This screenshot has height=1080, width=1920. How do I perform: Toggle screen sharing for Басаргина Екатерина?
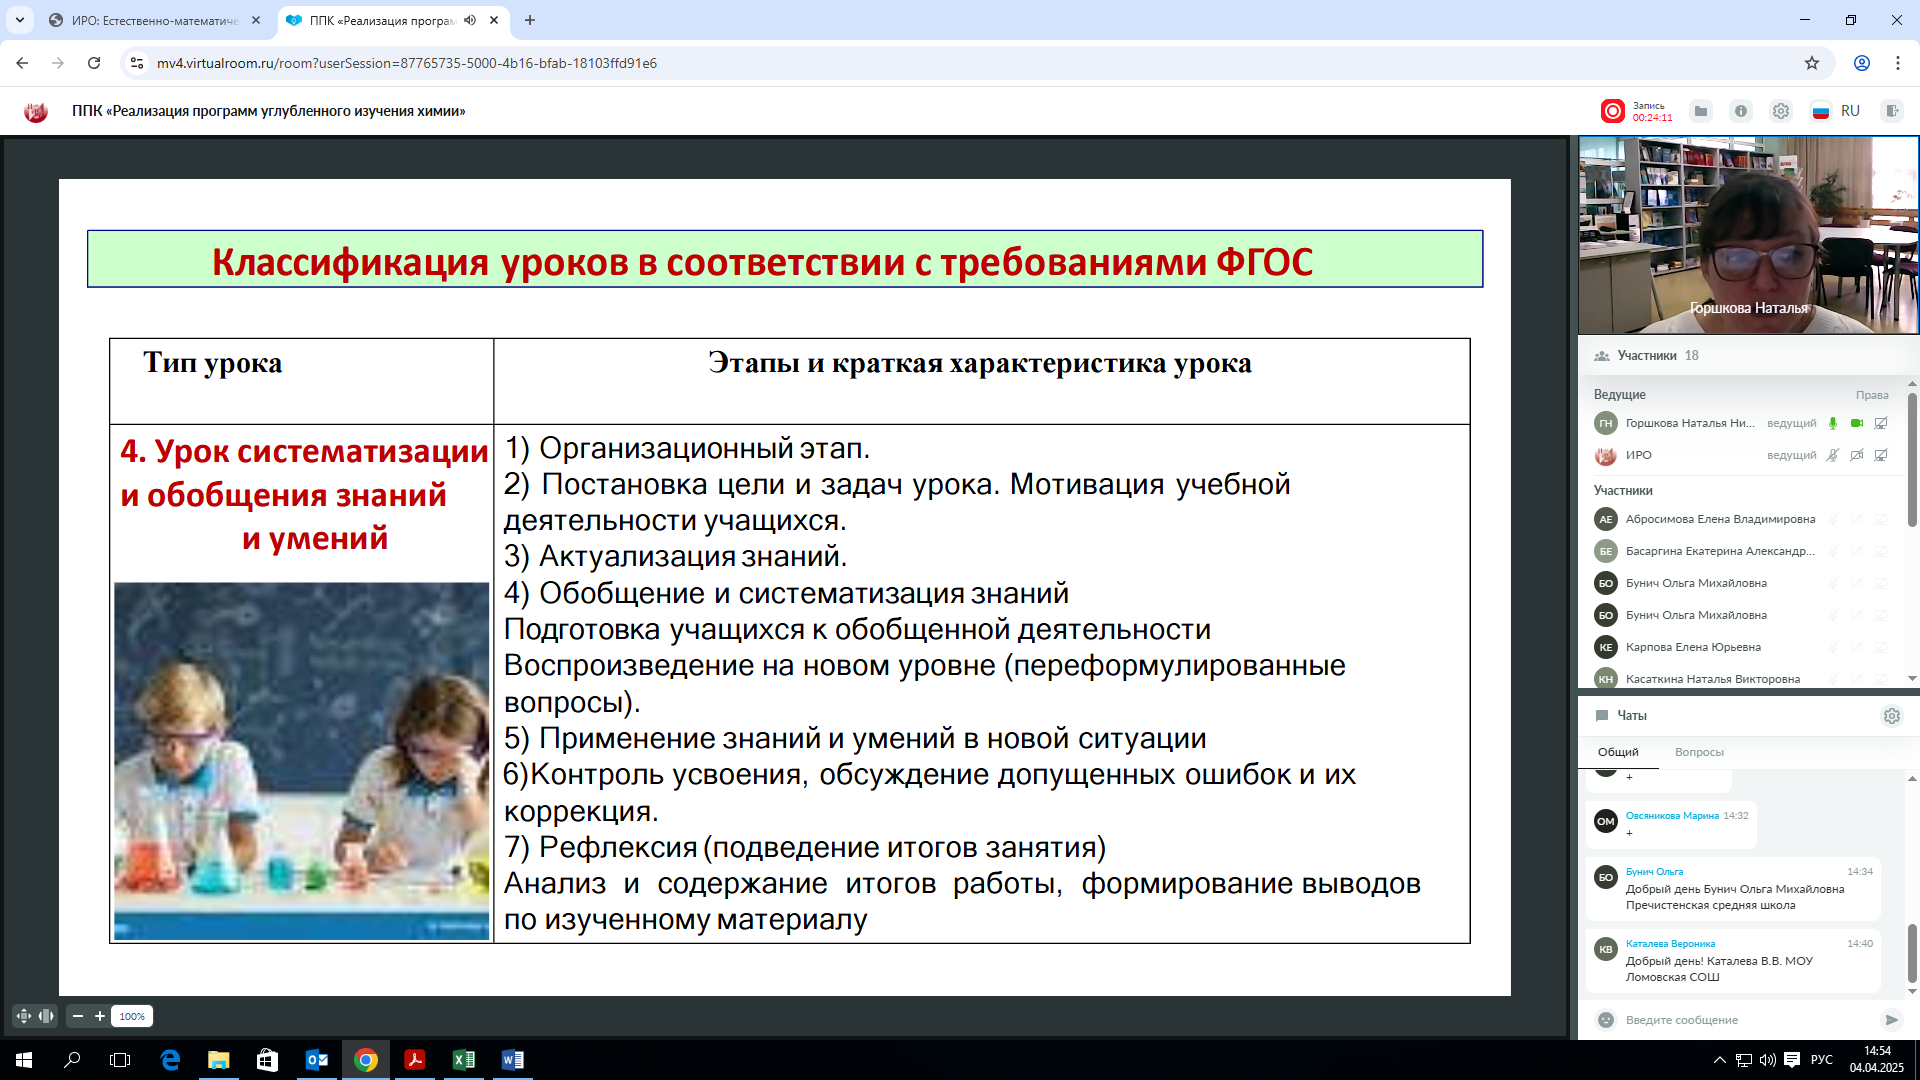point(1881,552)
